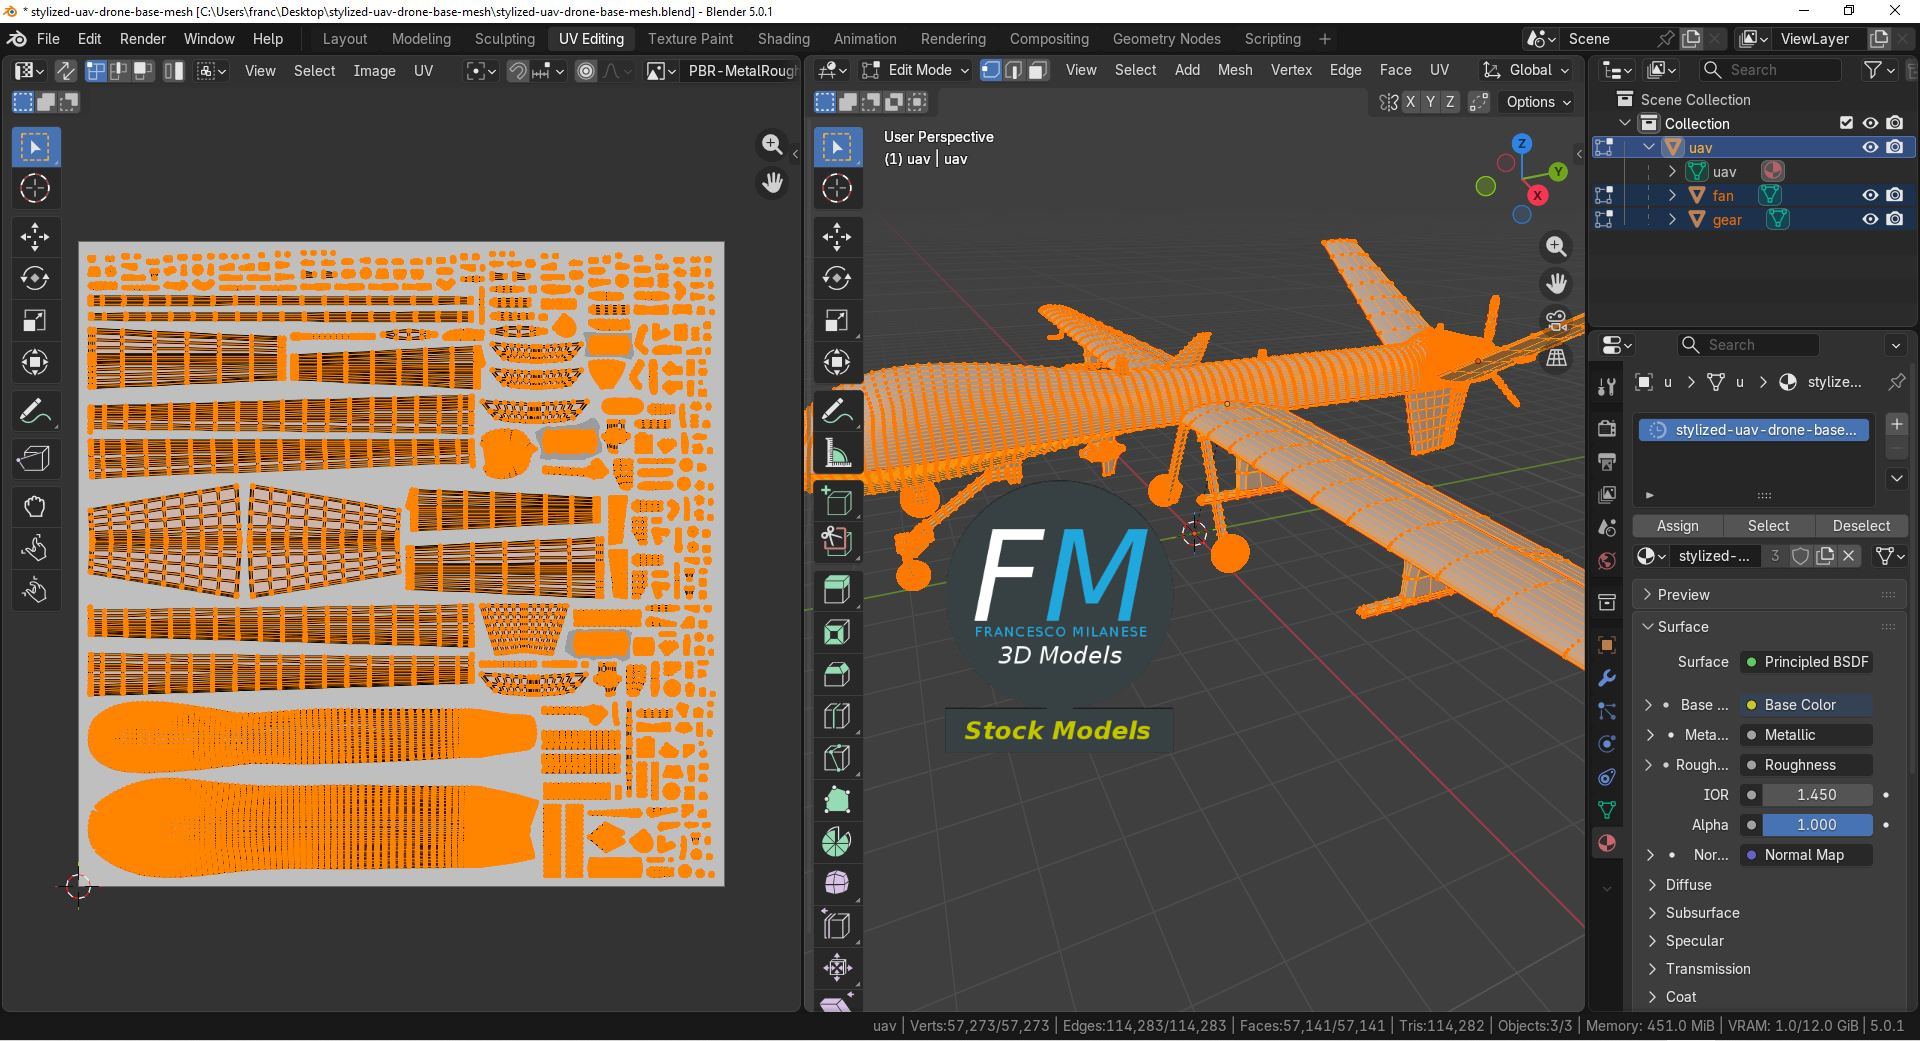The height and width of the screenshot is (1041, 1920).
Task: Switch to the Geometry Nodes workspace tab
Action: pyautogui.click(x=1166, y=39)
